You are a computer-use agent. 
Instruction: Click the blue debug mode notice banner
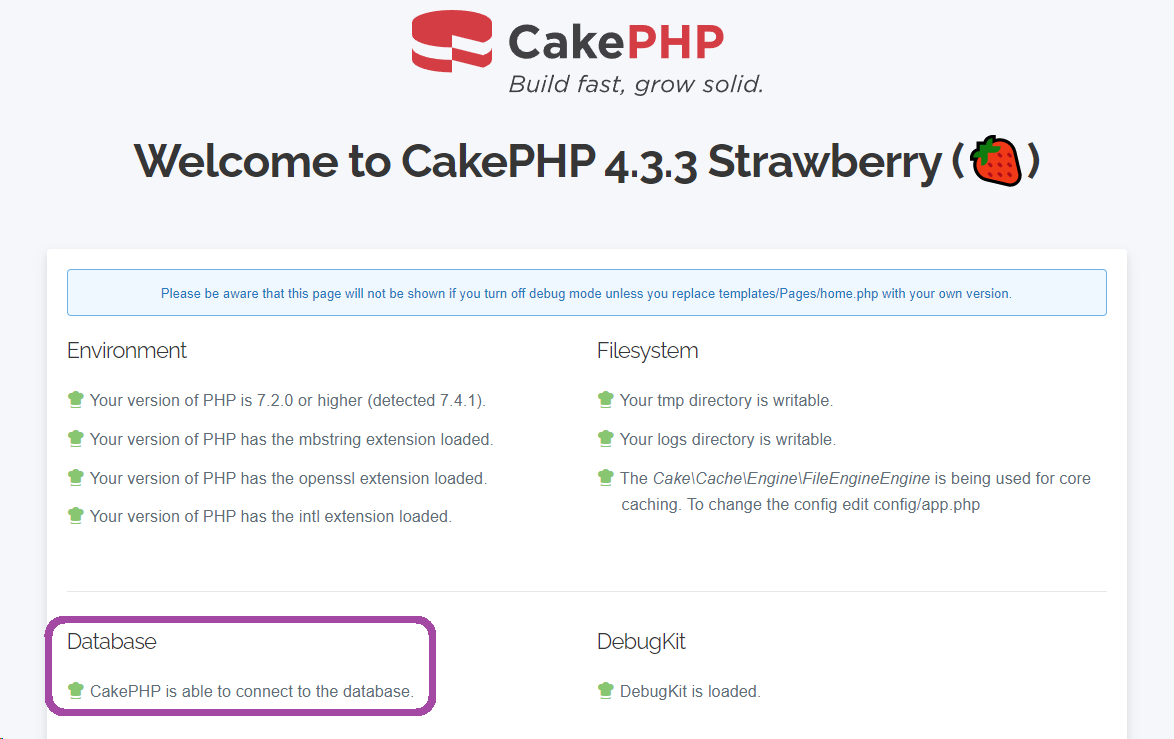[586, 293]
